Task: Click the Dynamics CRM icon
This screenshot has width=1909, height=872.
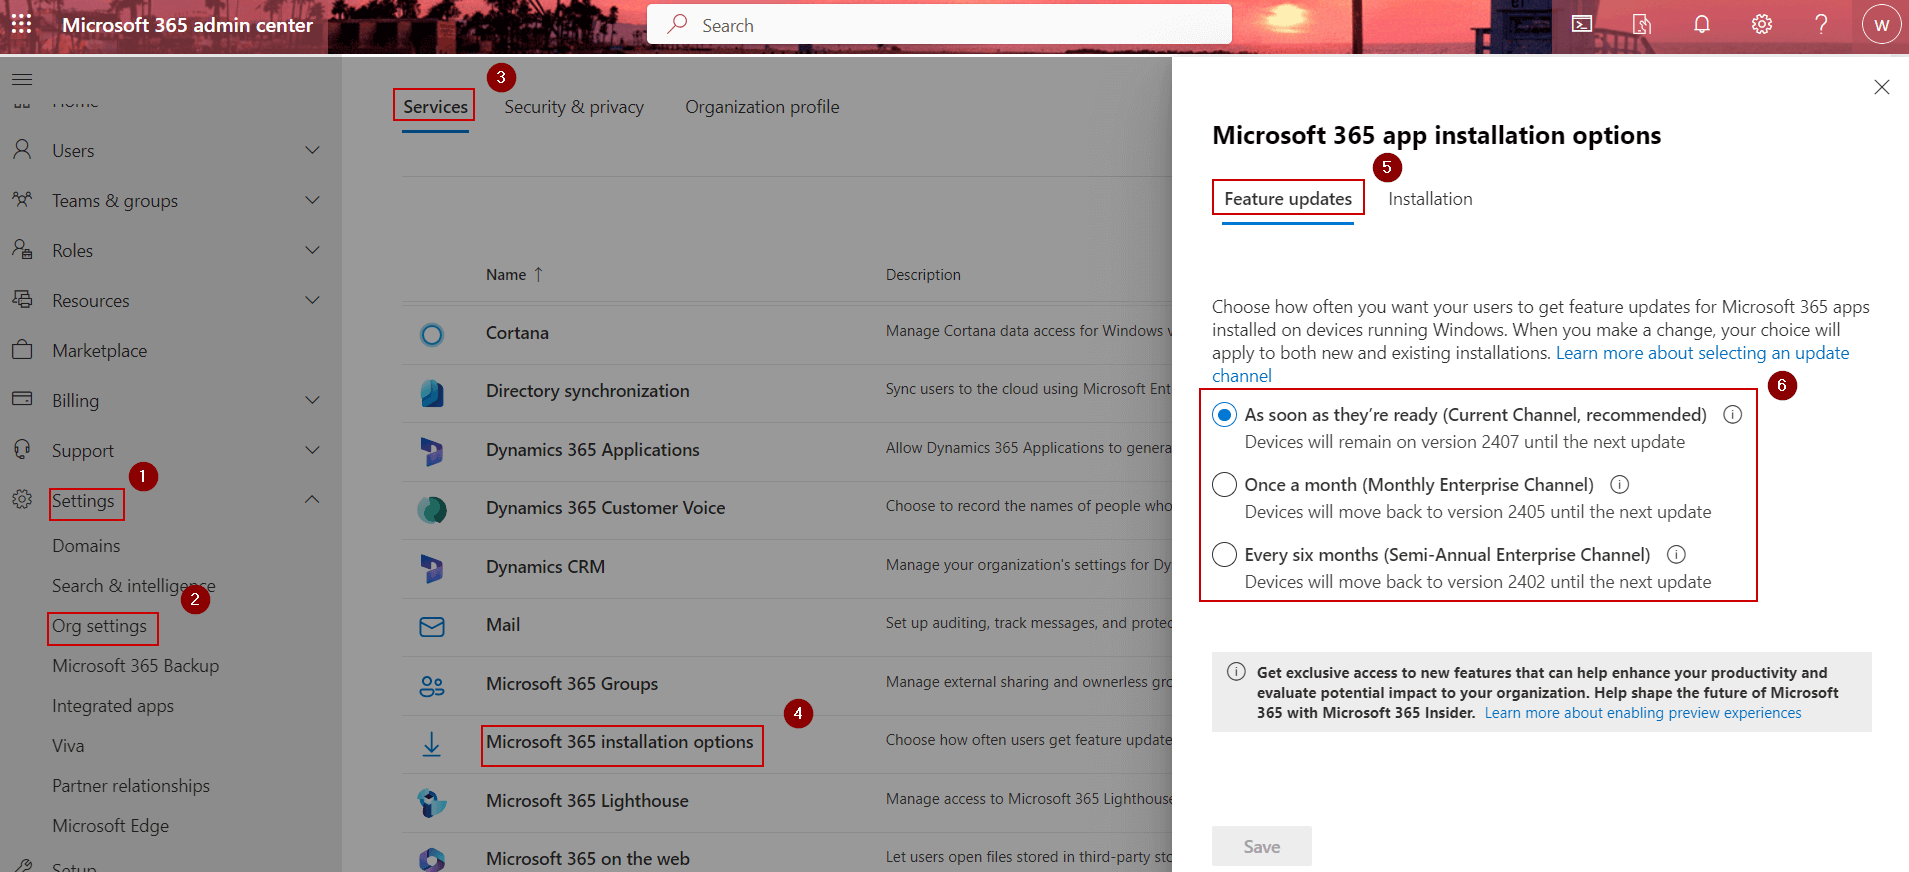Action: coord(432,569)
